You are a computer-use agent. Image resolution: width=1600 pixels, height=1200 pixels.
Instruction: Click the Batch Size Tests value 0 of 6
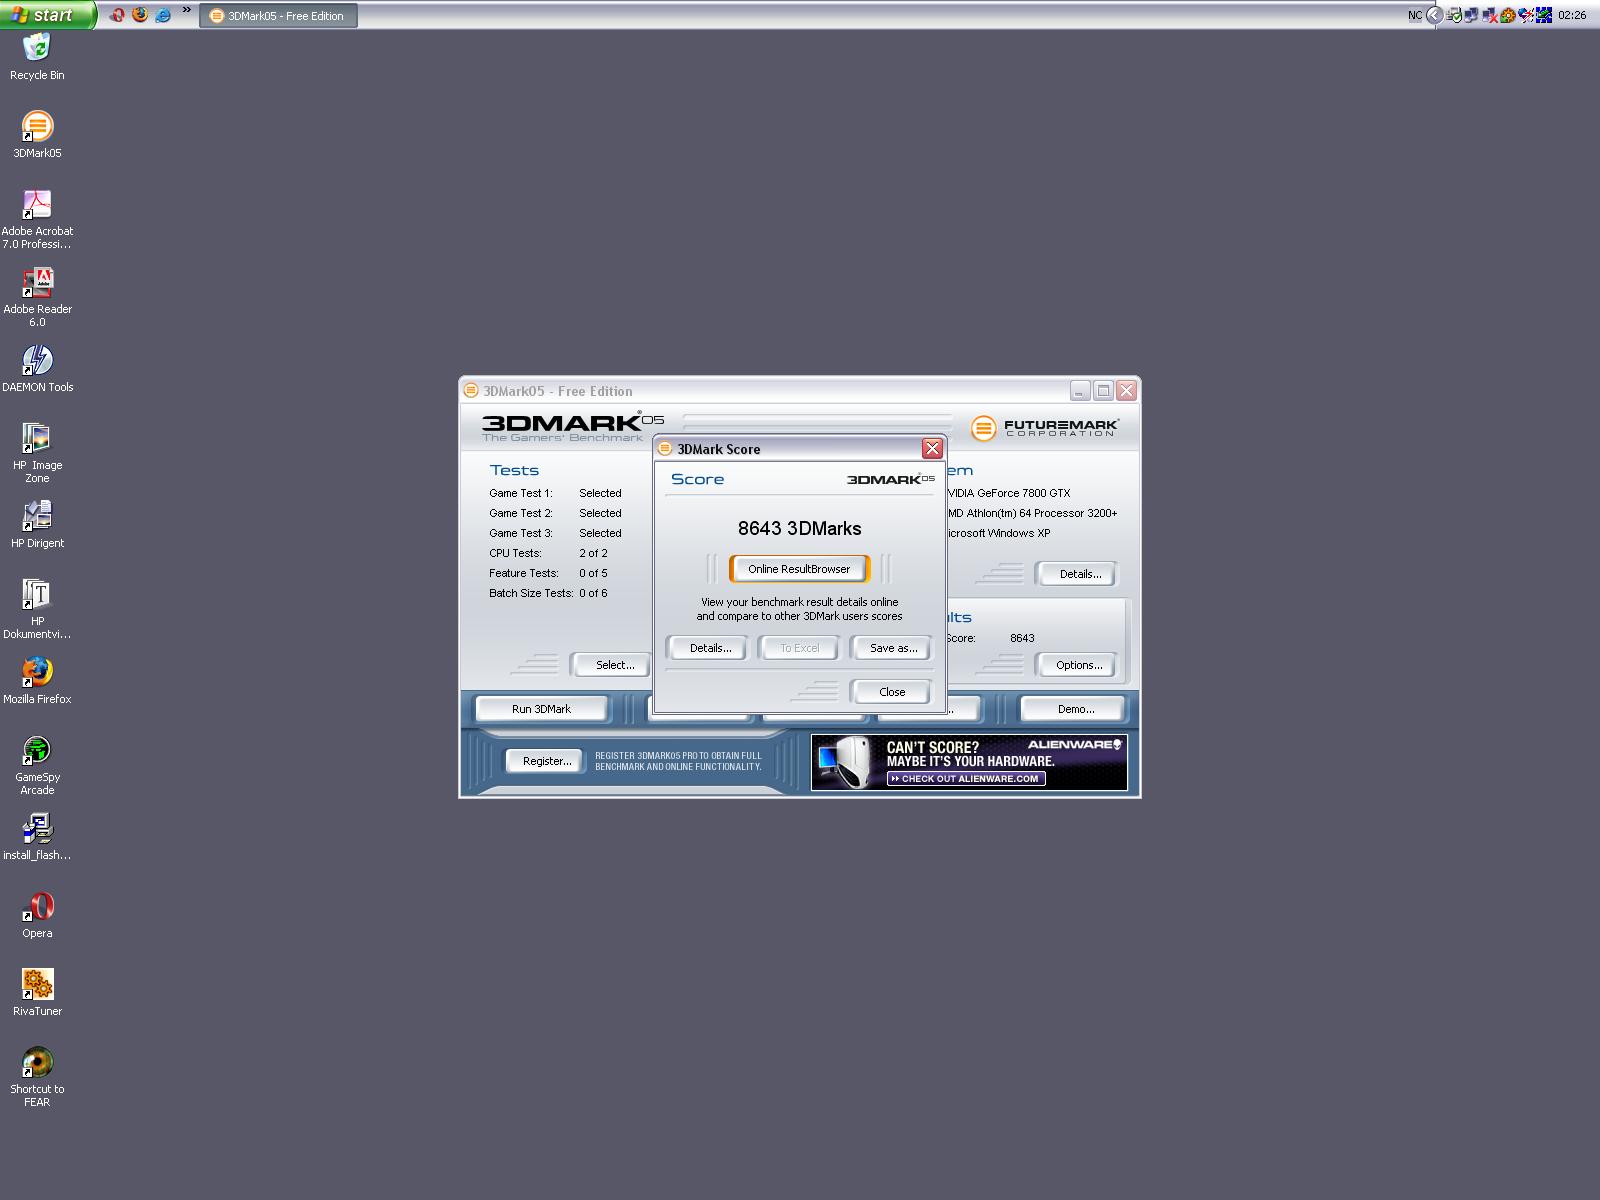(593, 593)
